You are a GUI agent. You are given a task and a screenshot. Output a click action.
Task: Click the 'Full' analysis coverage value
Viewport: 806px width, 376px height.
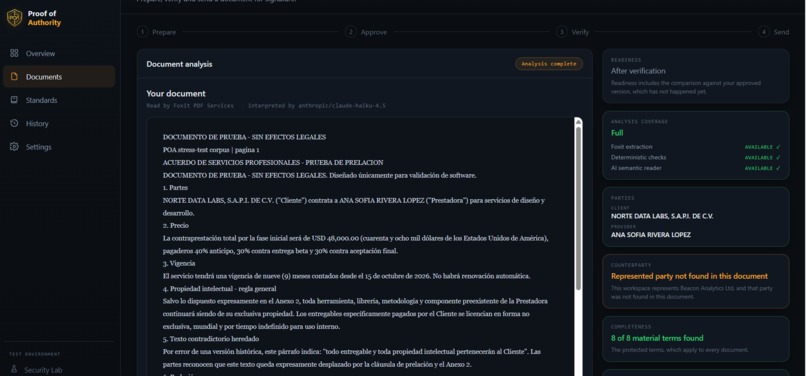[x=617, y=133]
